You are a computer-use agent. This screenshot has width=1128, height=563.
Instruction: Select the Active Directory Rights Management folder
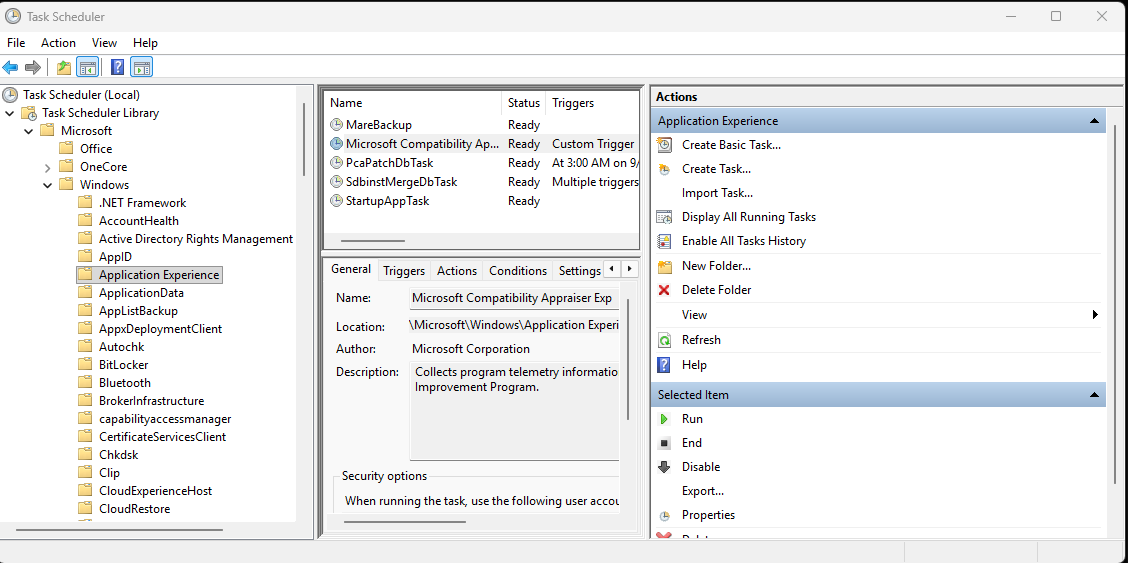[196, 239]
